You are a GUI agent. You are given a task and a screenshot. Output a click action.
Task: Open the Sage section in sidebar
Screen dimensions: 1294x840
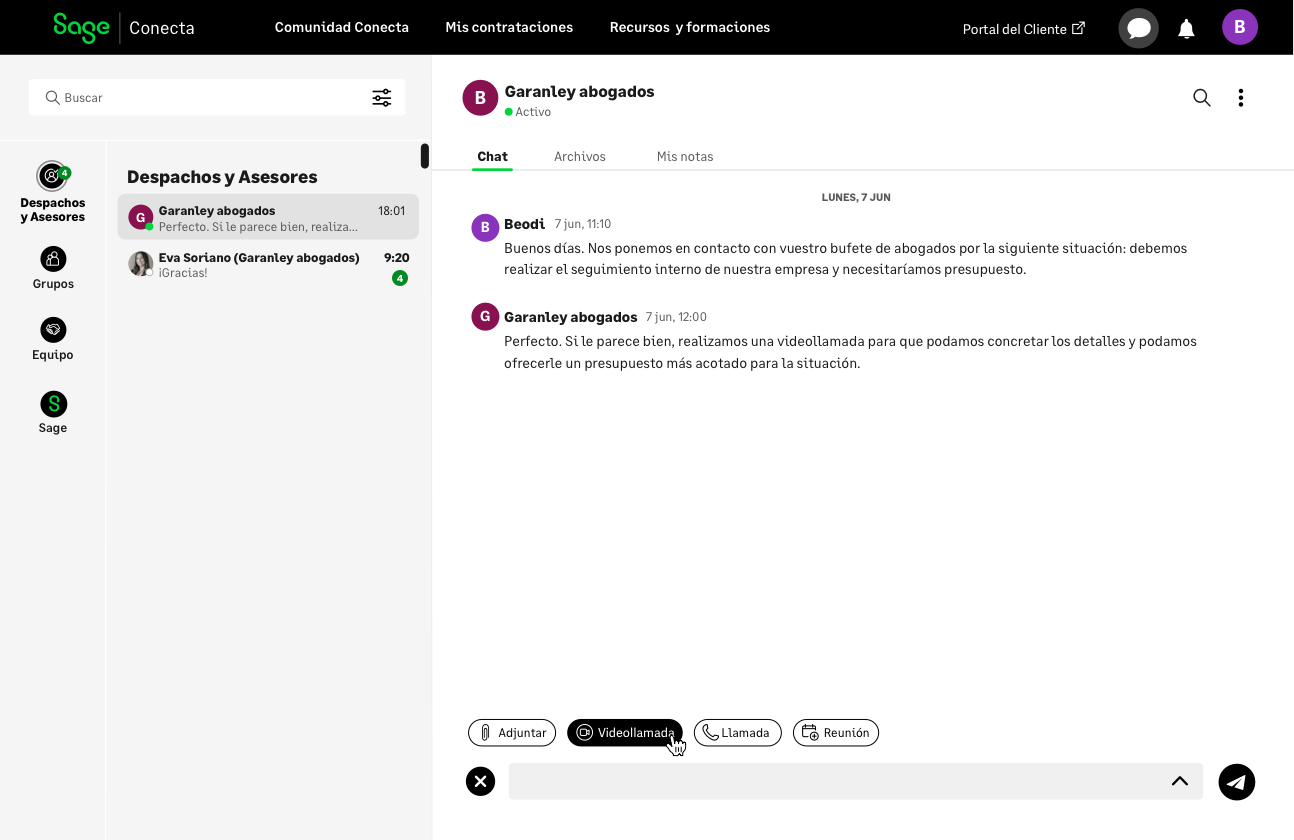tap(53, 412)
